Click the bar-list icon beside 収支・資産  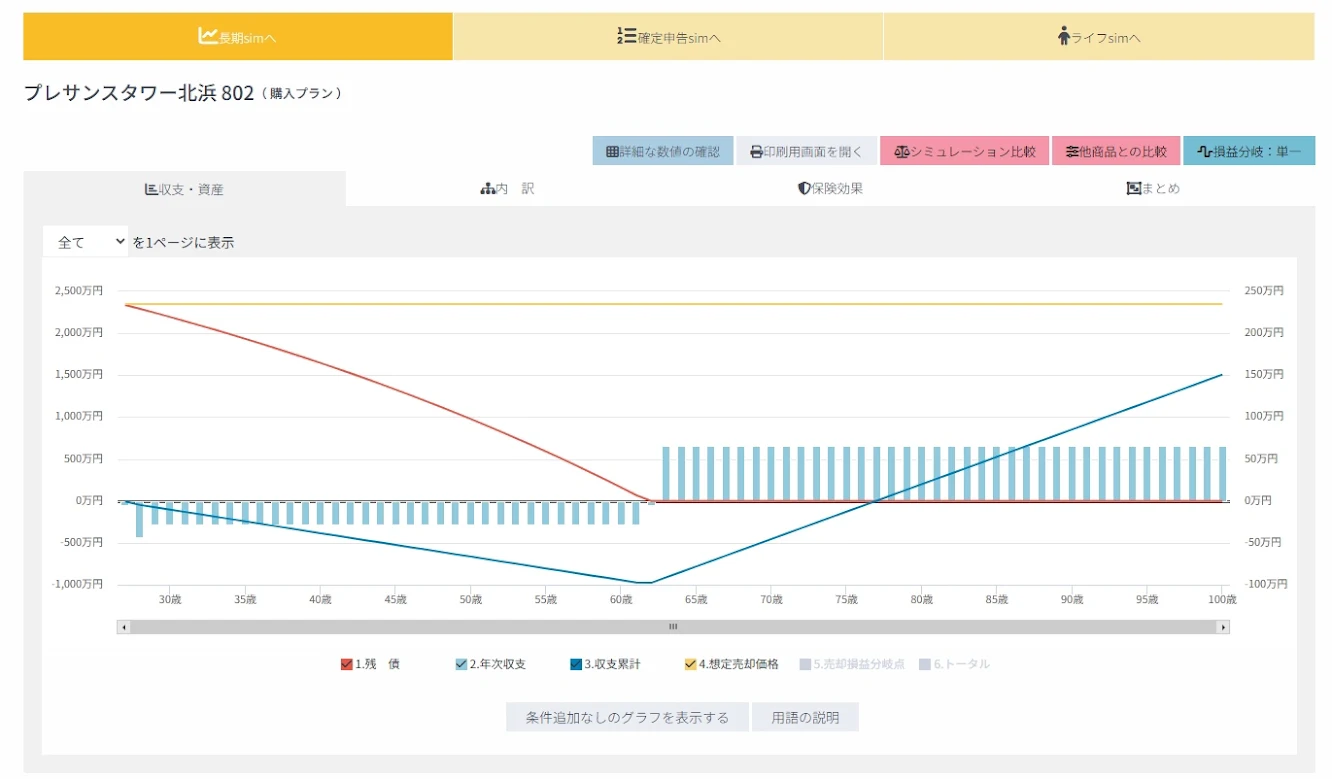click(151, 188)
